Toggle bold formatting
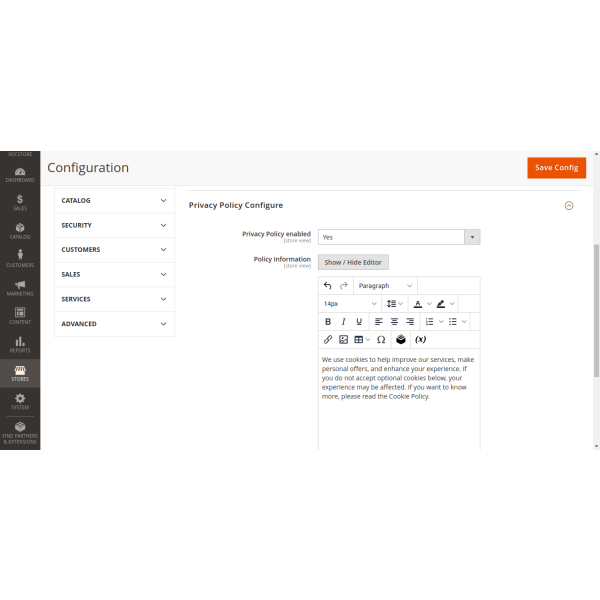The height and width of the screenshot is (600, 600). (x=328, y=321)
